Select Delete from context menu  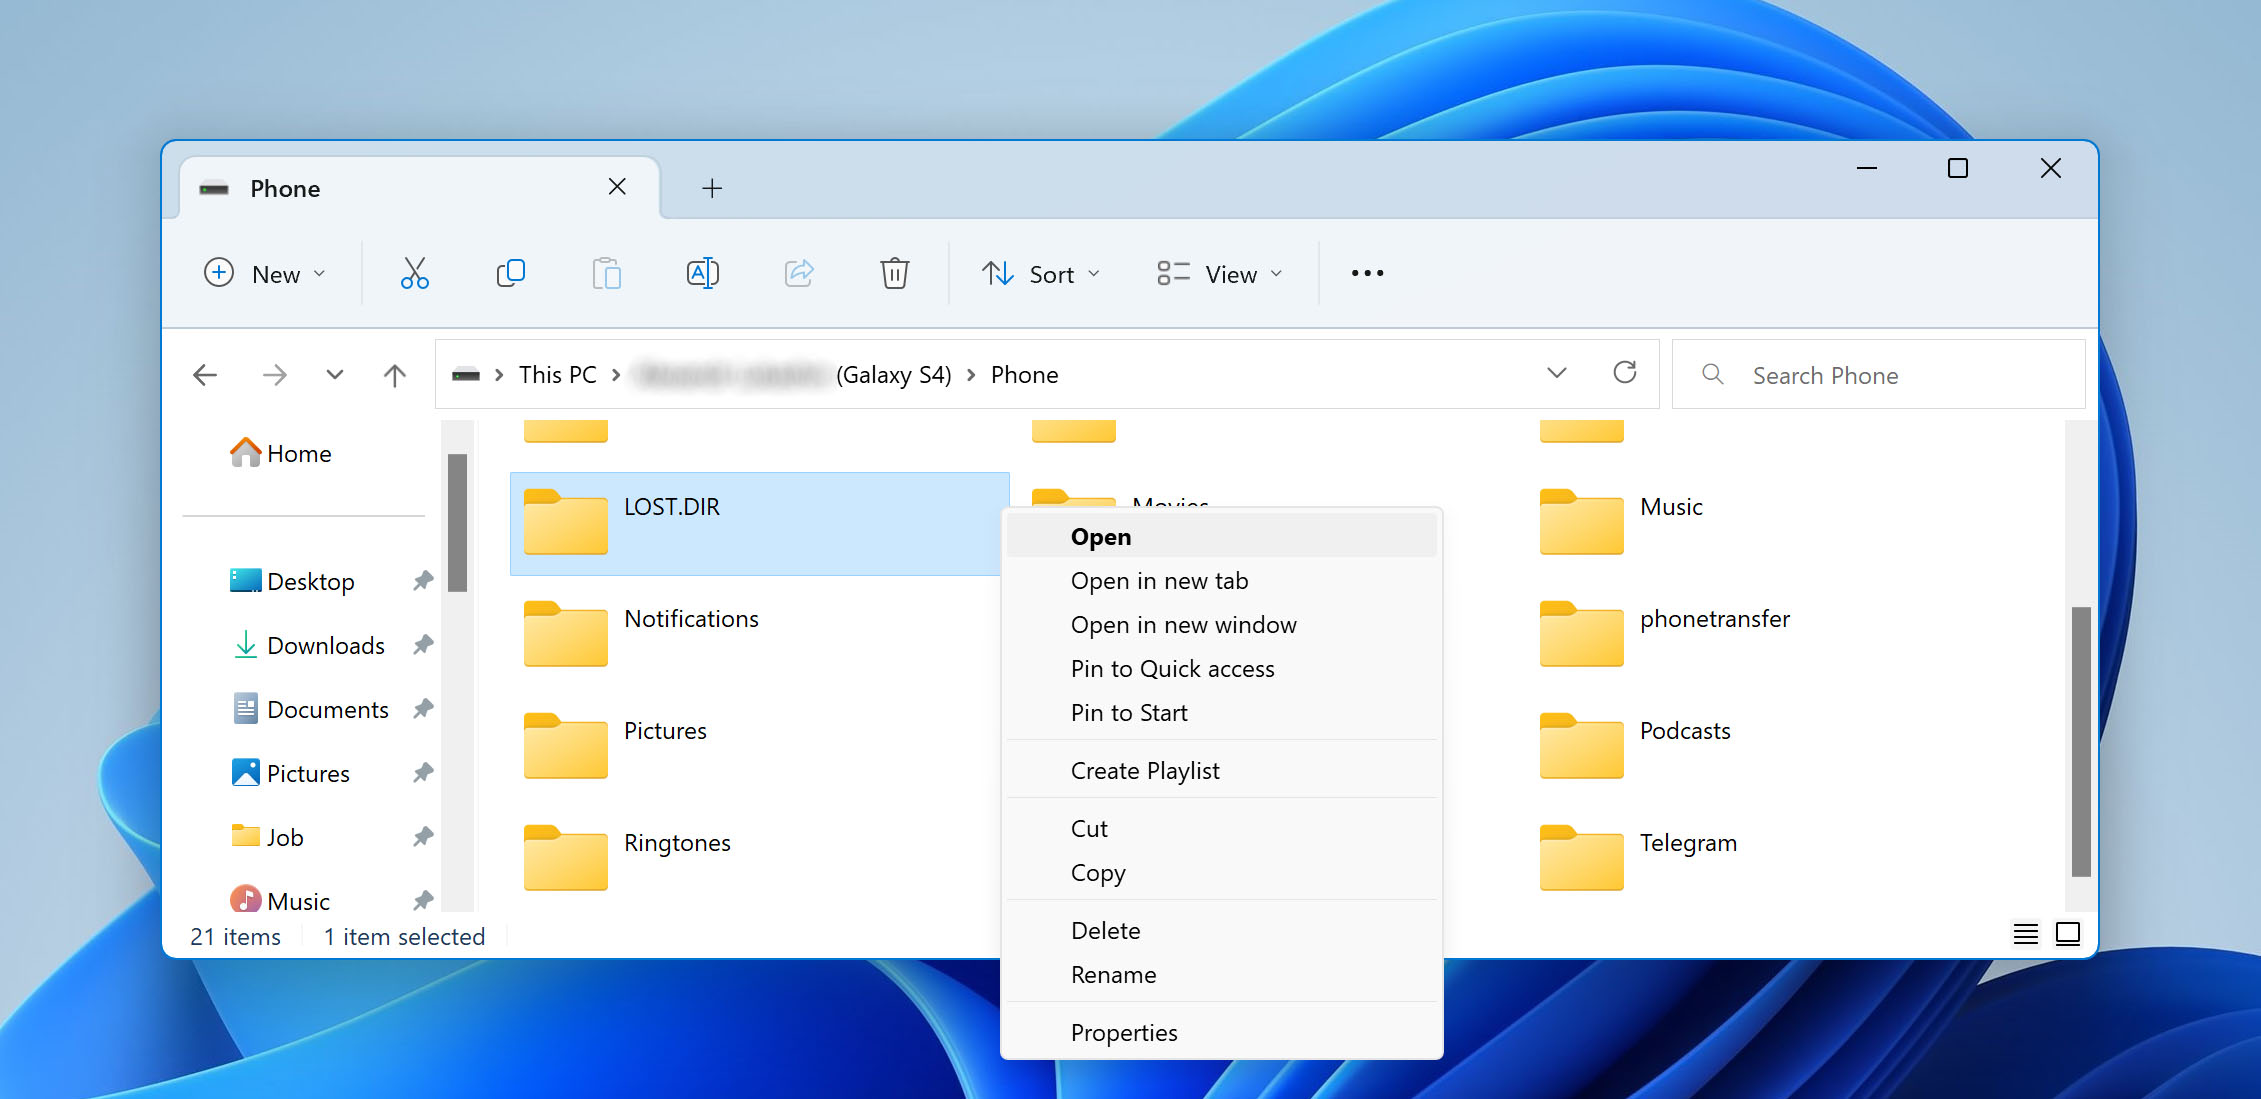1103,929
